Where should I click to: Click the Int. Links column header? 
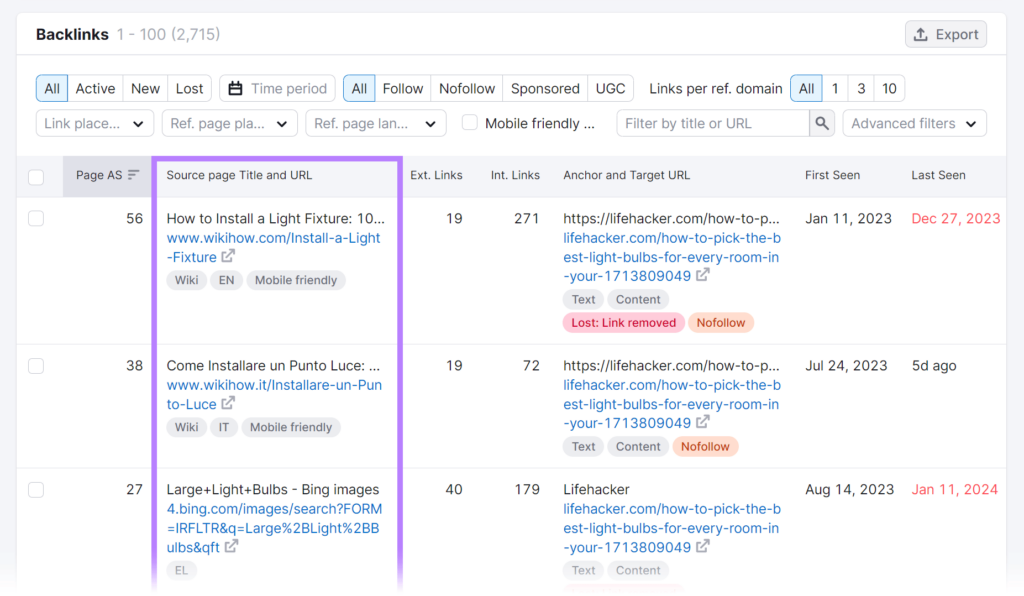click(515, 175)
